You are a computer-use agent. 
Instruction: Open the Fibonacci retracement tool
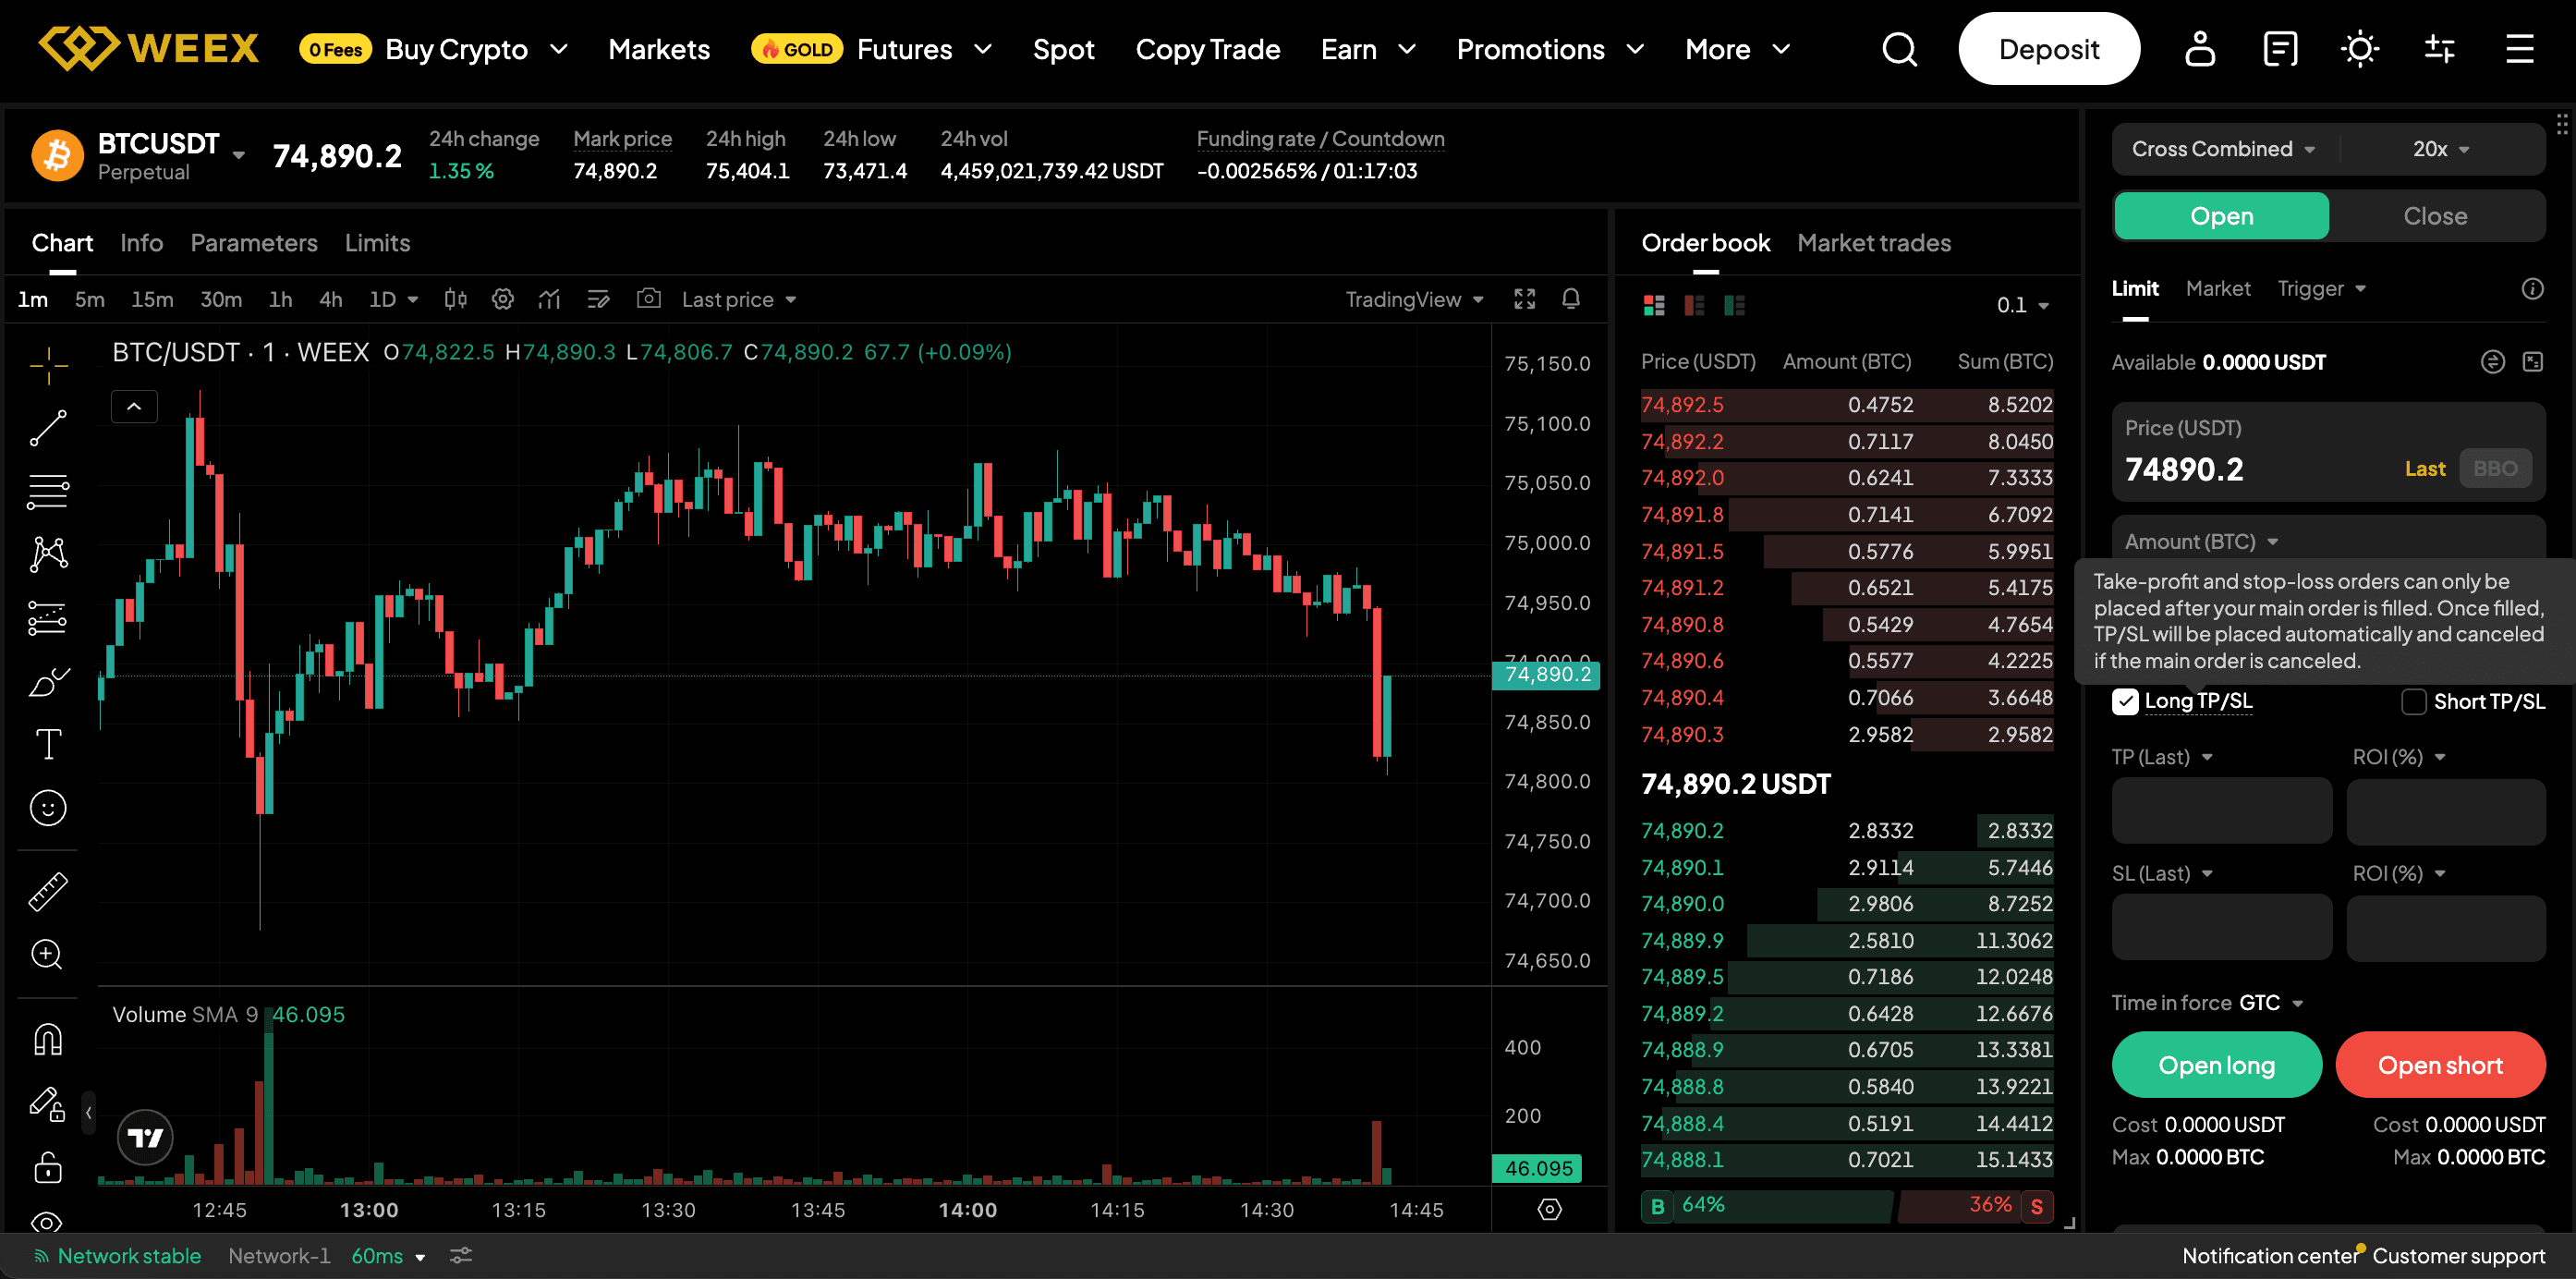pyautogui.click(x=48, y=491)
